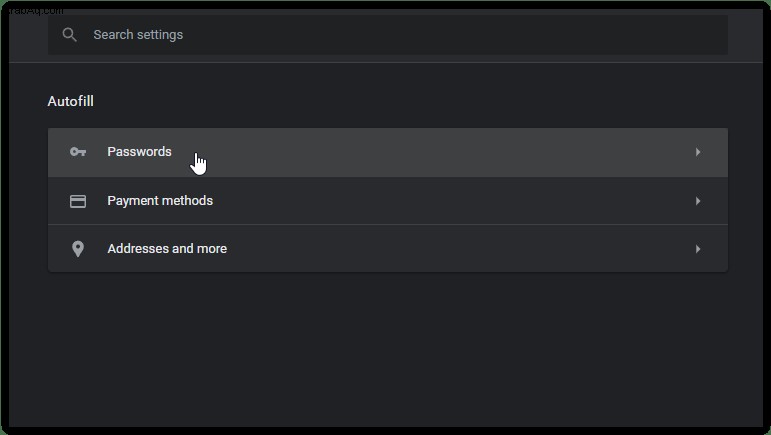
Task: Click the Payment methods label text
Action: click(160, 201)
